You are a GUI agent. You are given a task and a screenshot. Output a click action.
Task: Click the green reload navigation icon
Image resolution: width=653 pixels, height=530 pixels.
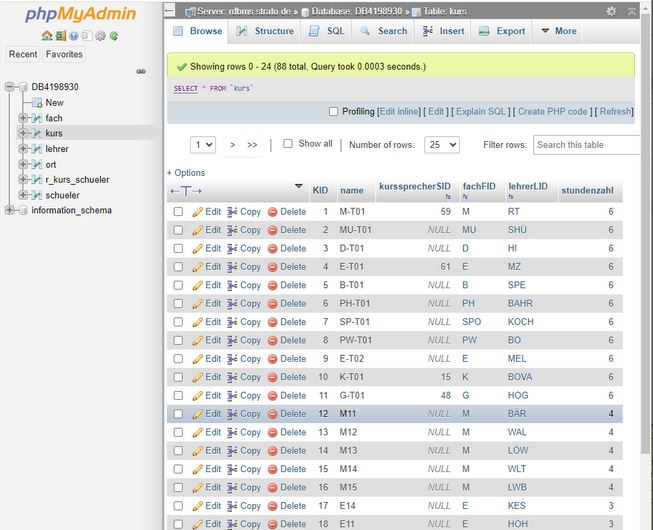(114, 36)
